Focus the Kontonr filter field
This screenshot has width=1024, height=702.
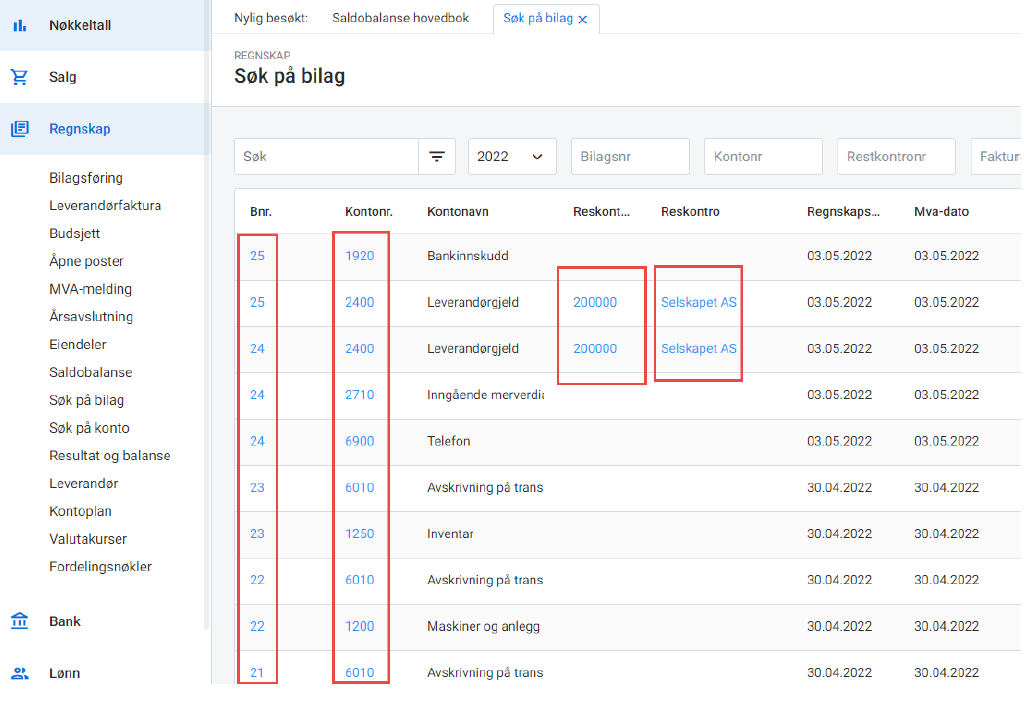pos(763,157)
